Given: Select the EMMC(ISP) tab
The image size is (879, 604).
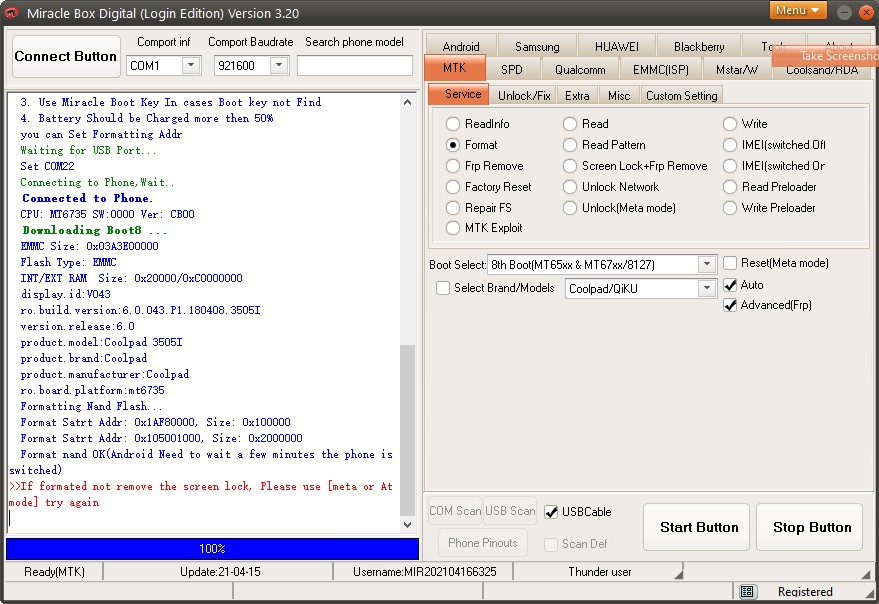Looking at the screenshot, I should click(660, 70).
